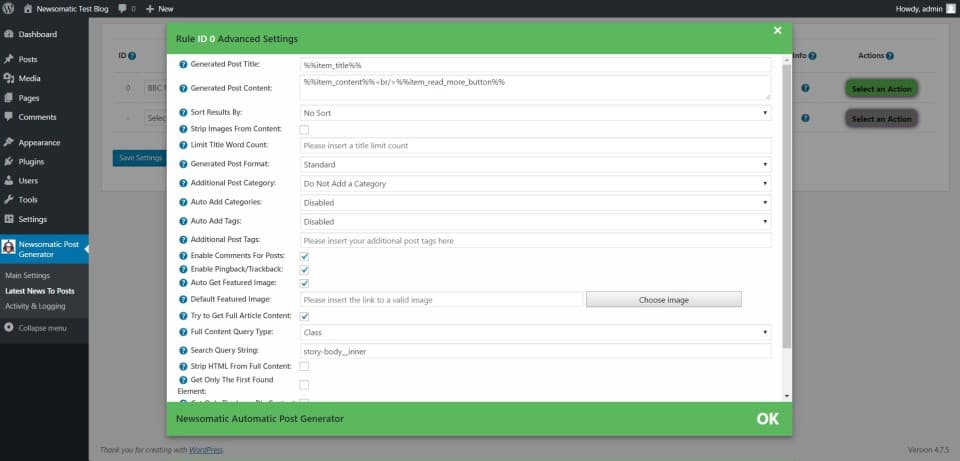The image size is (960, 461).
Task: Click the Generated Post Title input field
Action: click(x=535, y=65)
